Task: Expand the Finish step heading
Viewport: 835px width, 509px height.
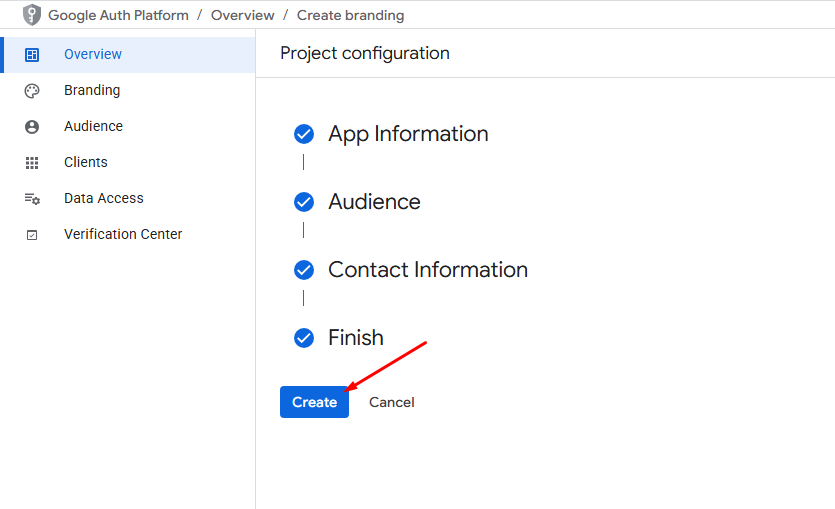Action: pos(356,338)
